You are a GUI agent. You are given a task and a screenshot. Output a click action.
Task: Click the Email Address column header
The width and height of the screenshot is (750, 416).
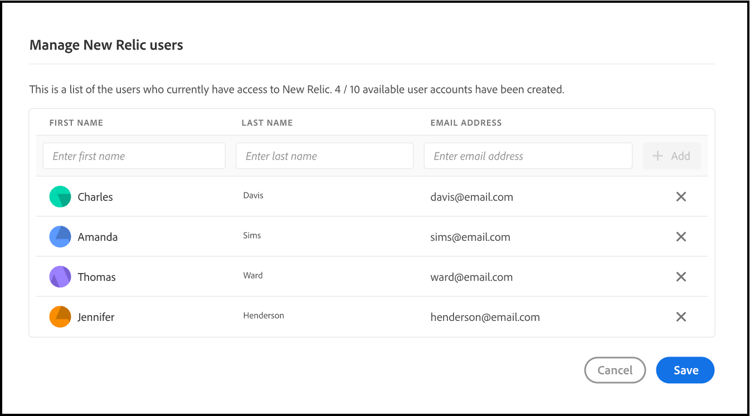466,123
